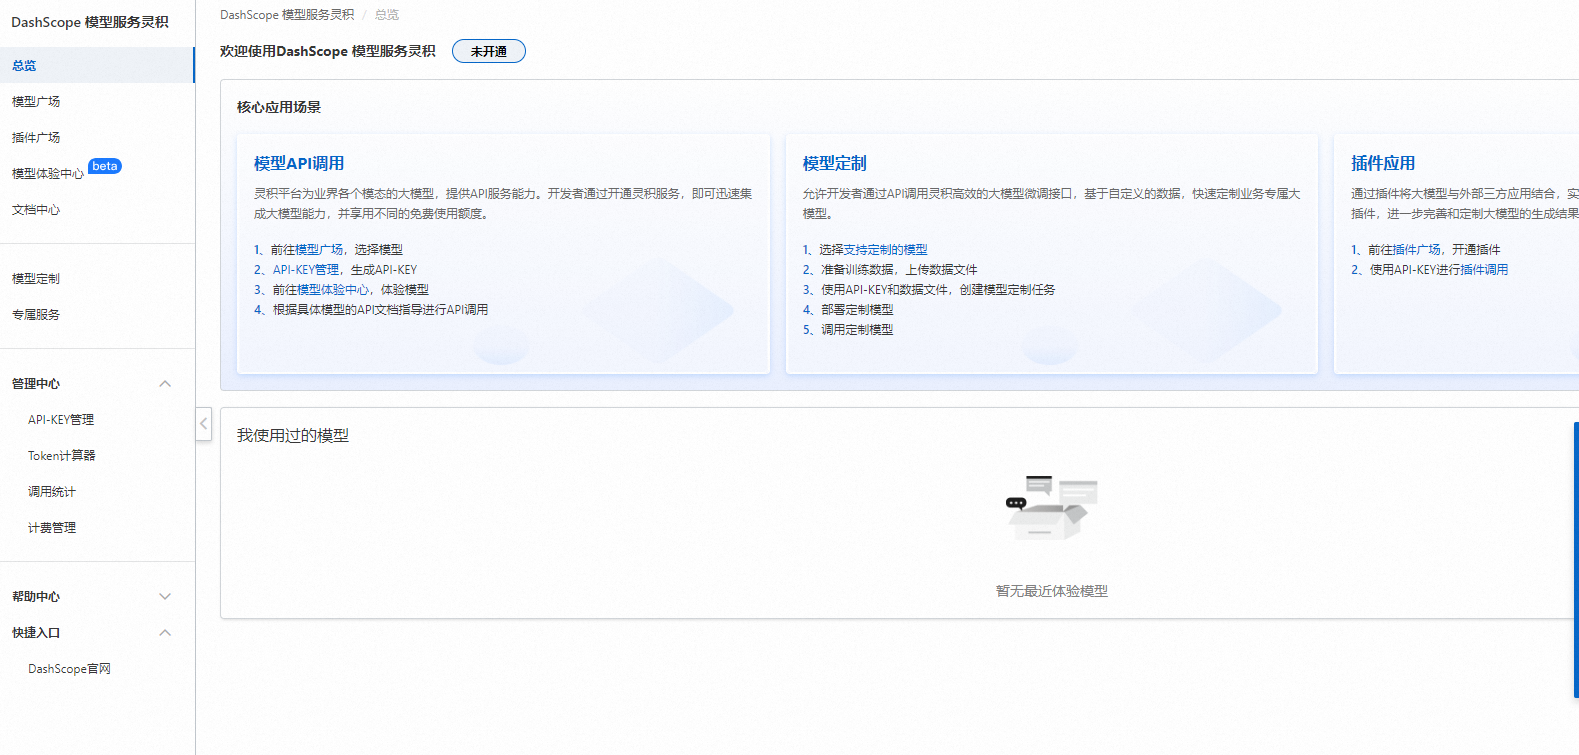Click the vertical scrollbar on right edge
This screenshot has width=1579, height=755.
1576,560
